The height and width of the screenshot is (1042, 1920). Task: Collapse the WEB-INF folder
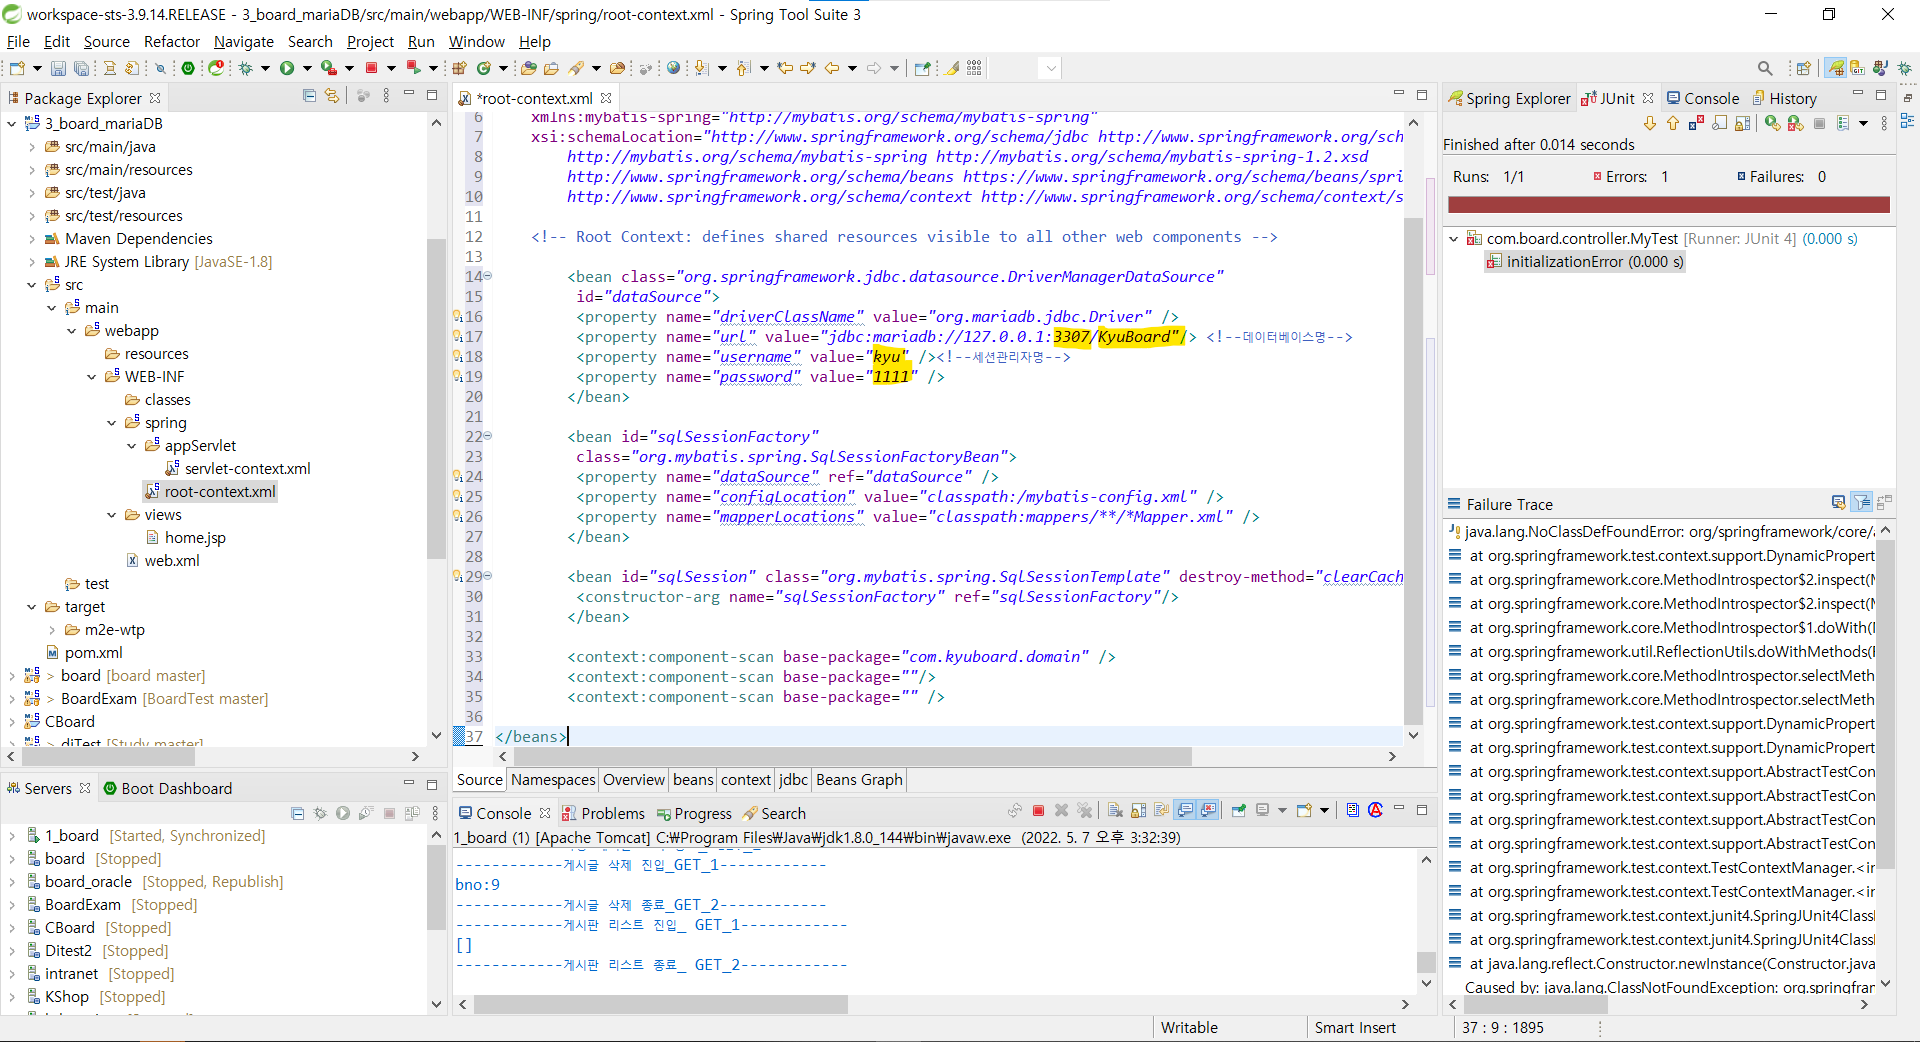point(92,377)
